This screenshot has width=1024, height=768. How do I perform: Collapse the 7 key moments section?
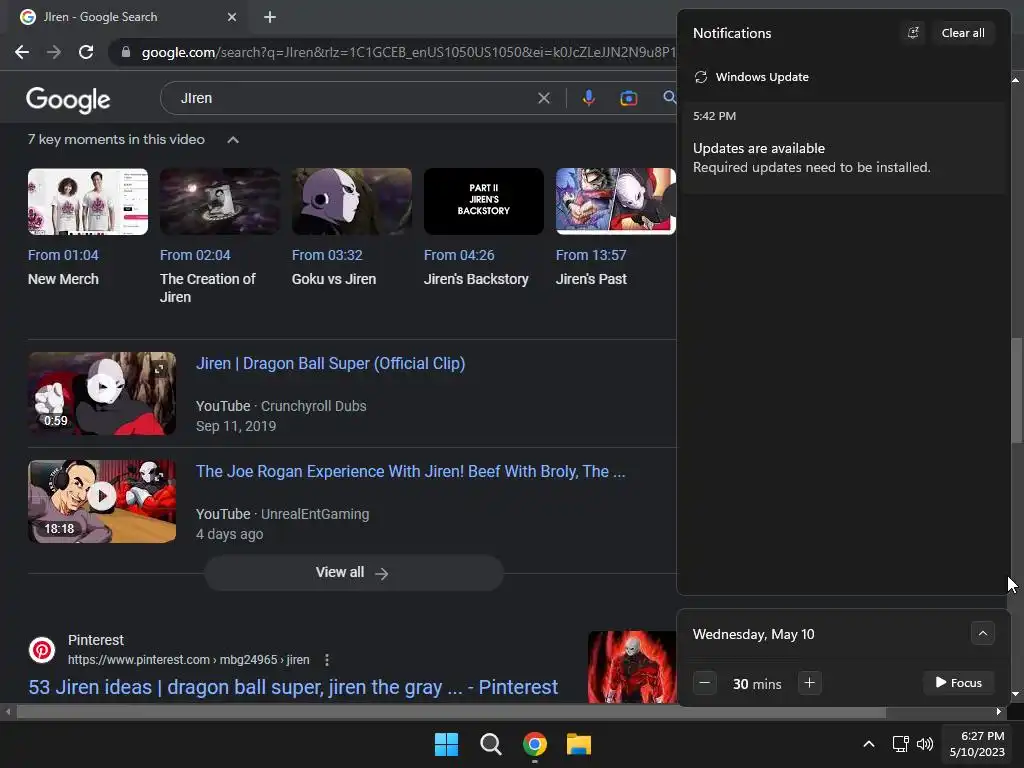point(232,140)
